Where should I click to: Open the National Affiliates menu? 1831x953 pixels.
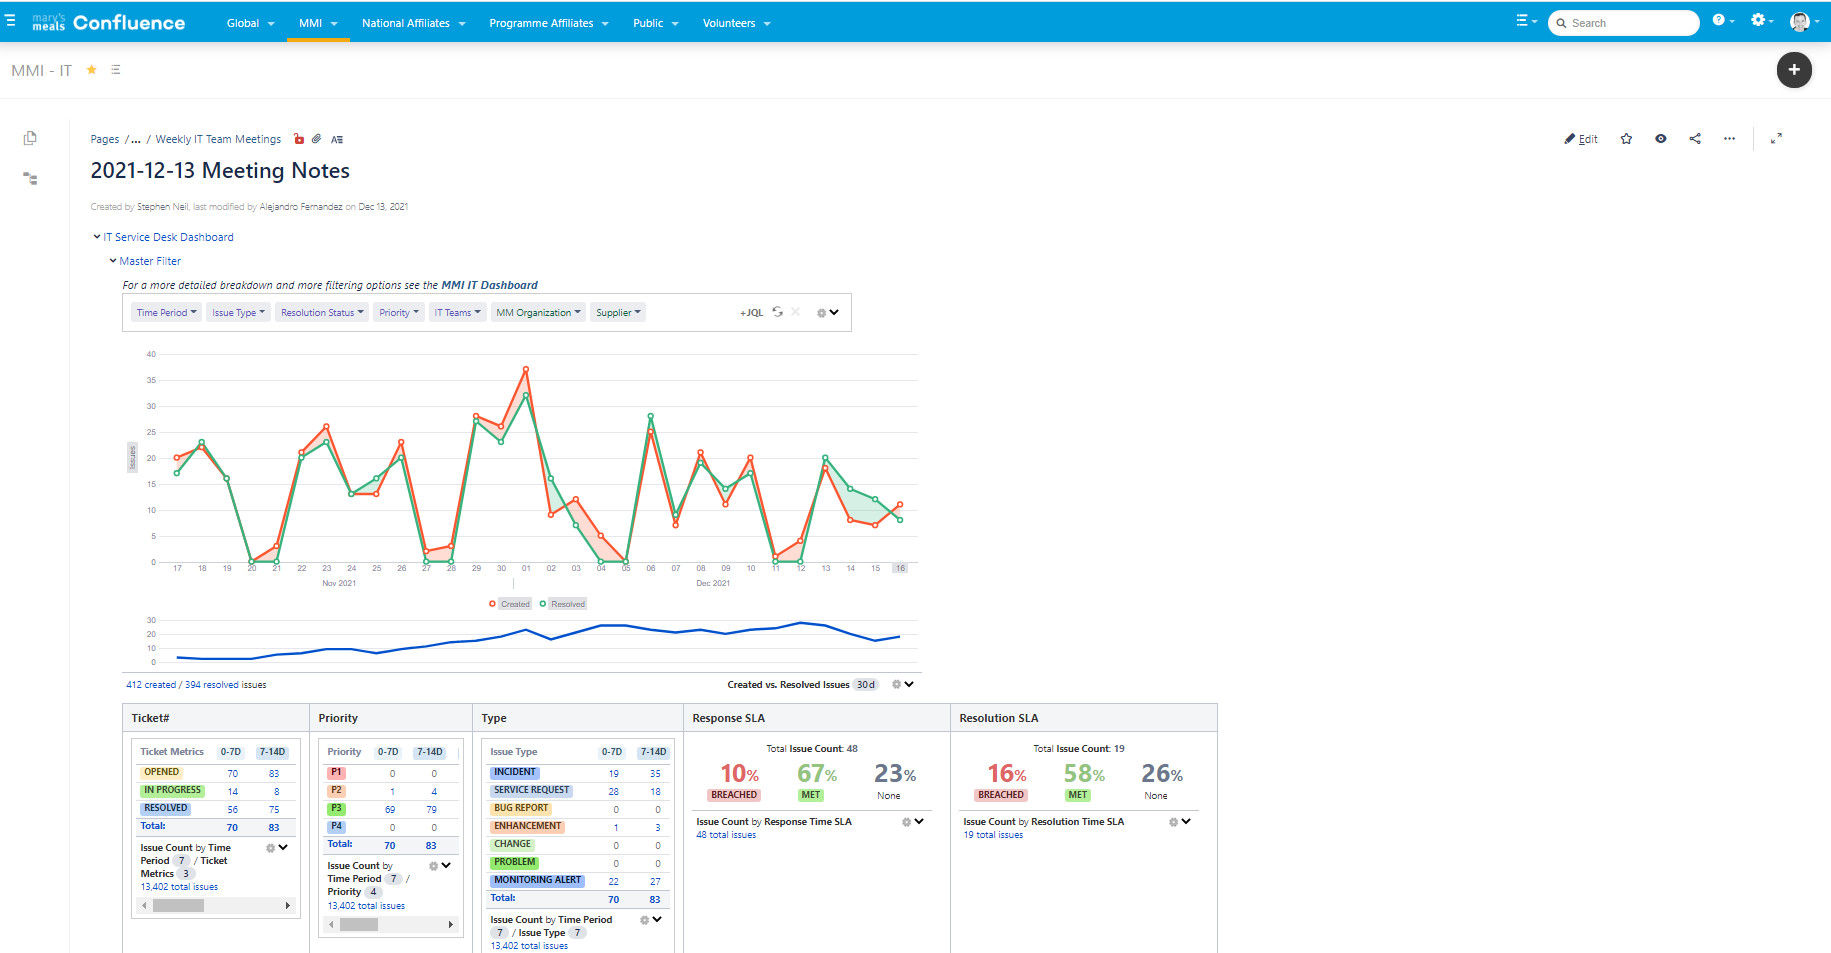tap(413, 23)
